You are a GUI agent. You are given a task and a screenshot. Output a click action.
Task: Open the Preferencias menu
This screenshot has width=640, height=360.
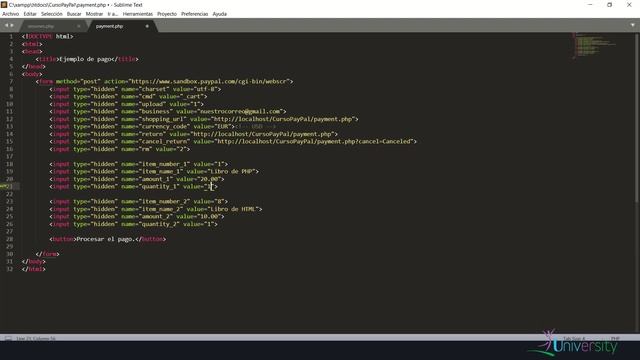click(194, 14)
